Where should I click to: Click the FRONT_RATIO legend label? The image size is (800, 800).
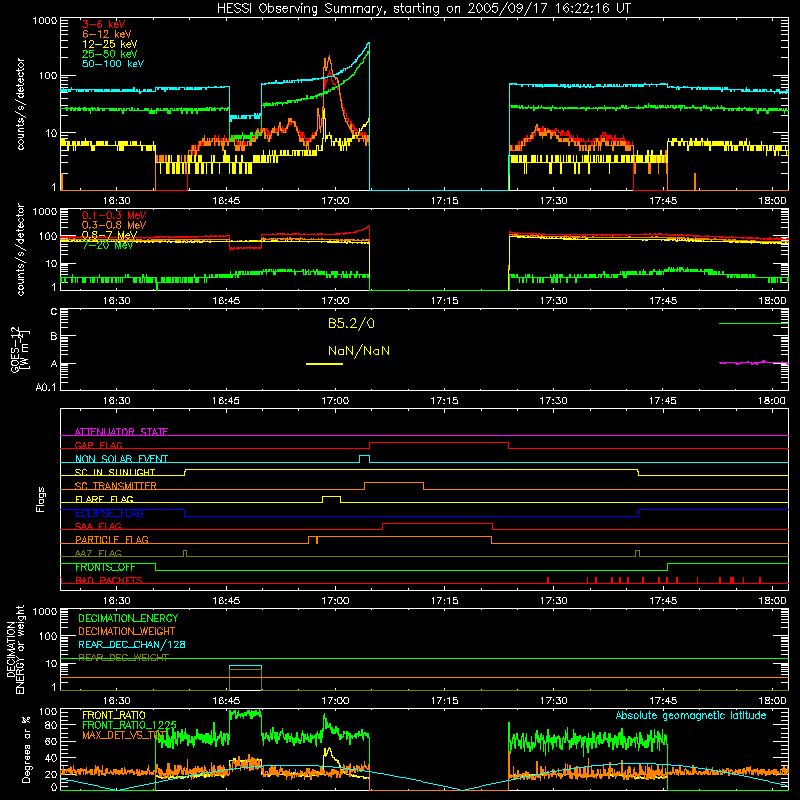click(x=114, y=715)
